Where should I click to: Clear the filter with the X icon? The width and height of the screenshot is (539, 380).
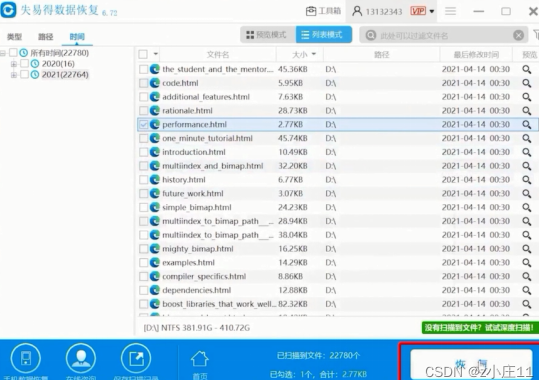pyautogui.click(x=518, y=35)
